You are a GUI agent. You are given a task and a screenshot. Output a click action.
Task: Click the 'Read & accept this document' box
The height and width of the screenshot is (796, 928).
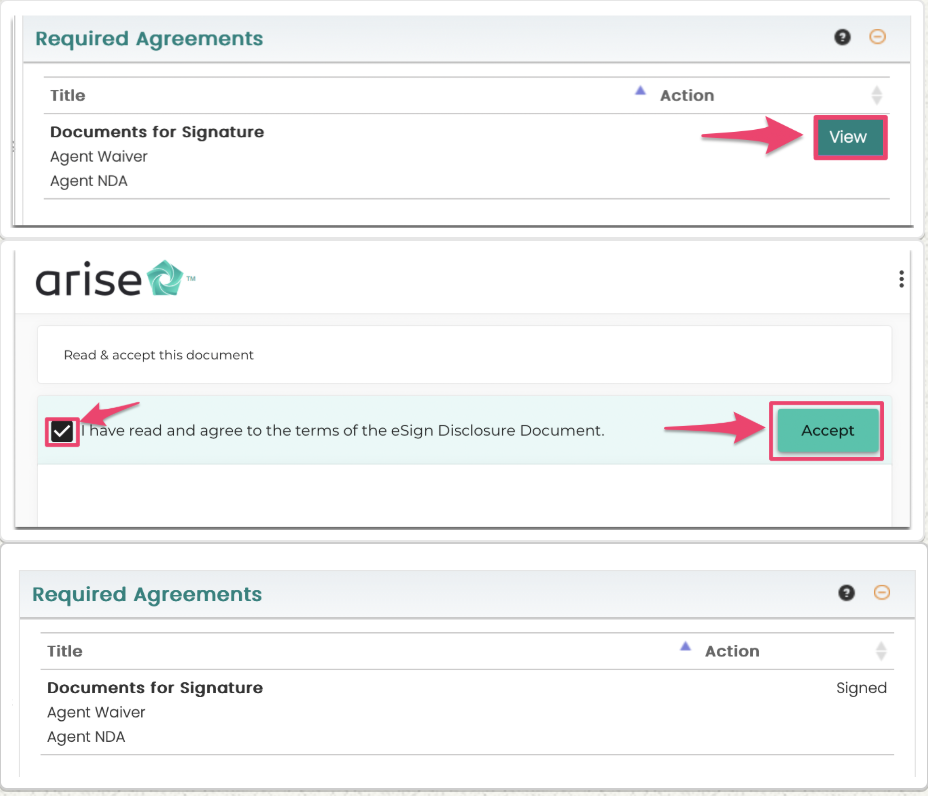pyautogui.click(x=464, y=355)
